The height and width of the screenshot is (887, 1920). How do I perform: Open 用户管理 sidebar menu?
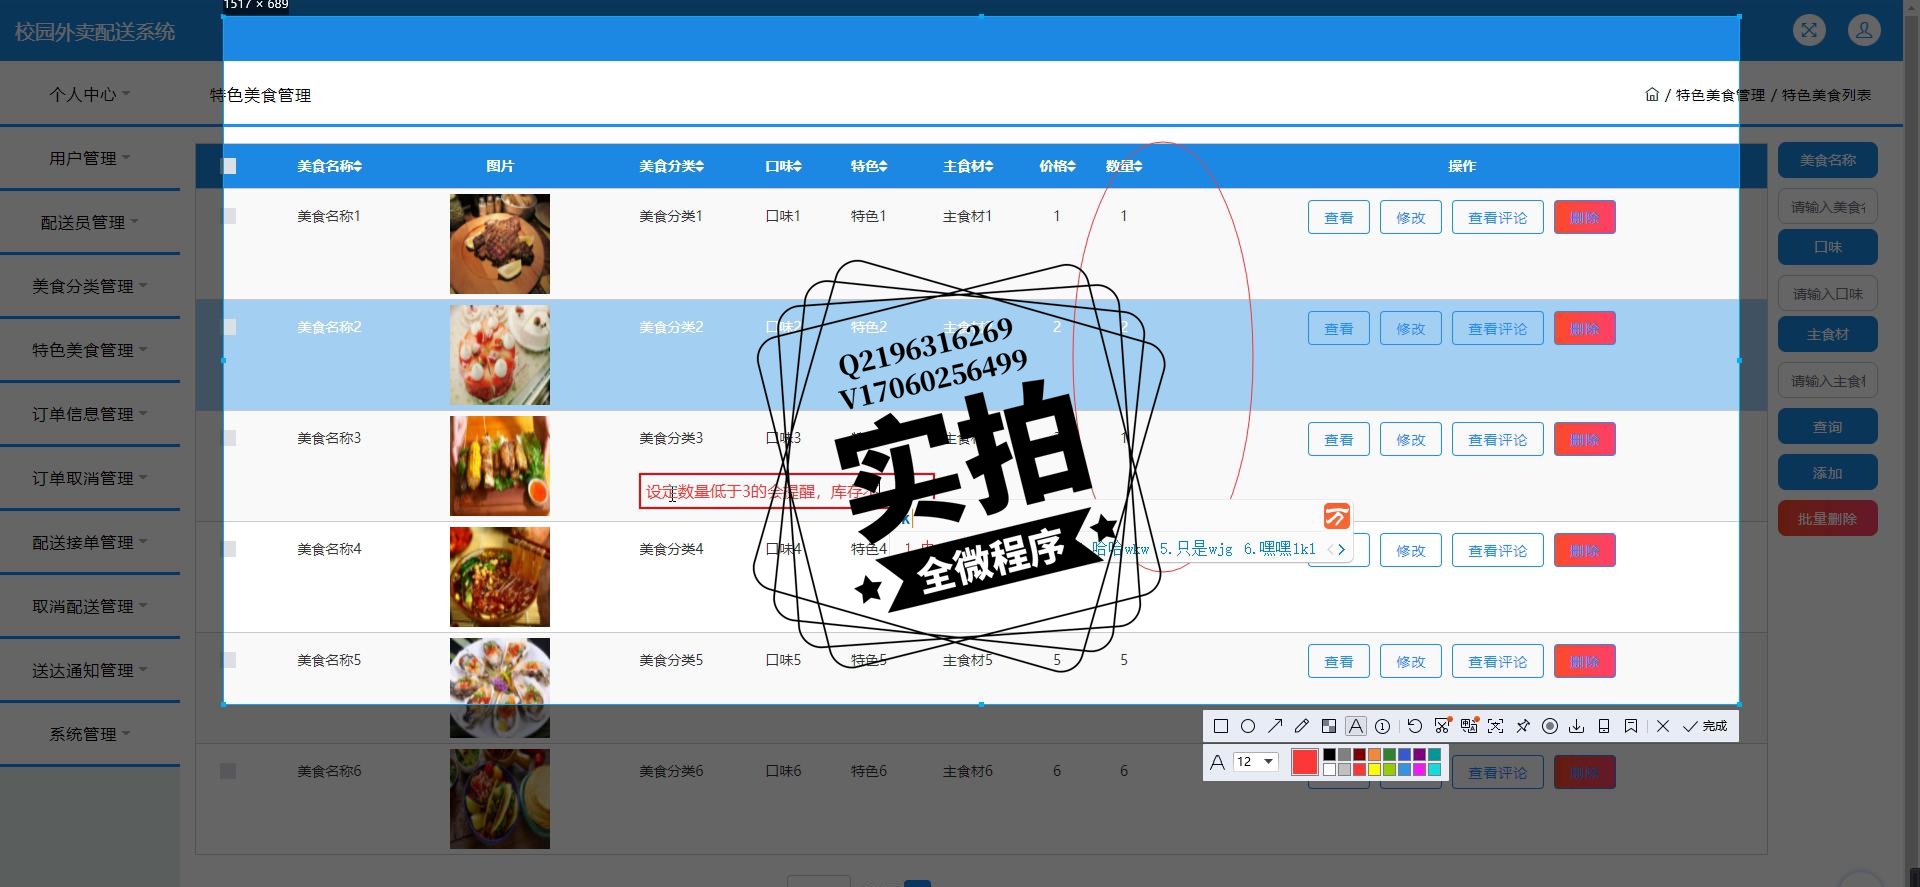[x=90, y=158]
